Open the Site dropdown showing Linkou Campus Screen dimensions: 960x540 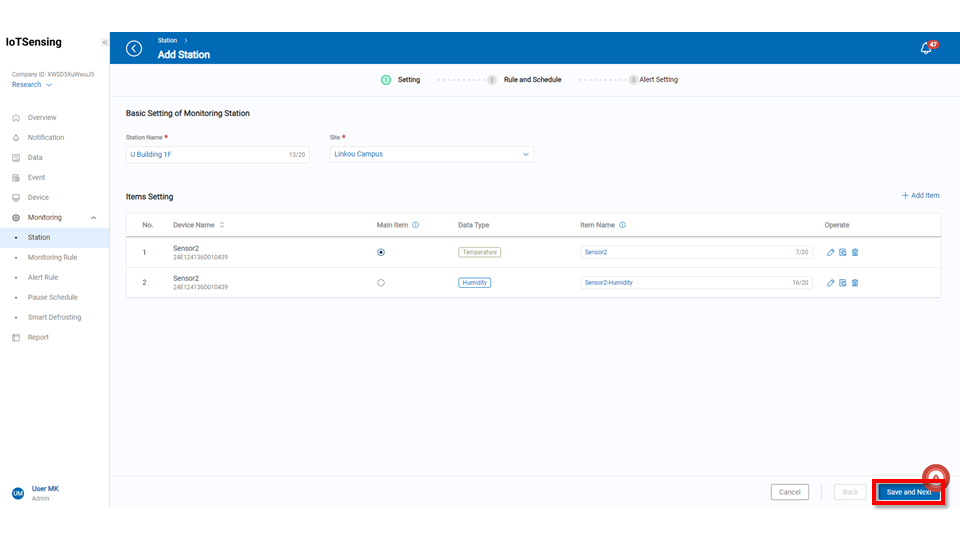click(x=431, y=155)
